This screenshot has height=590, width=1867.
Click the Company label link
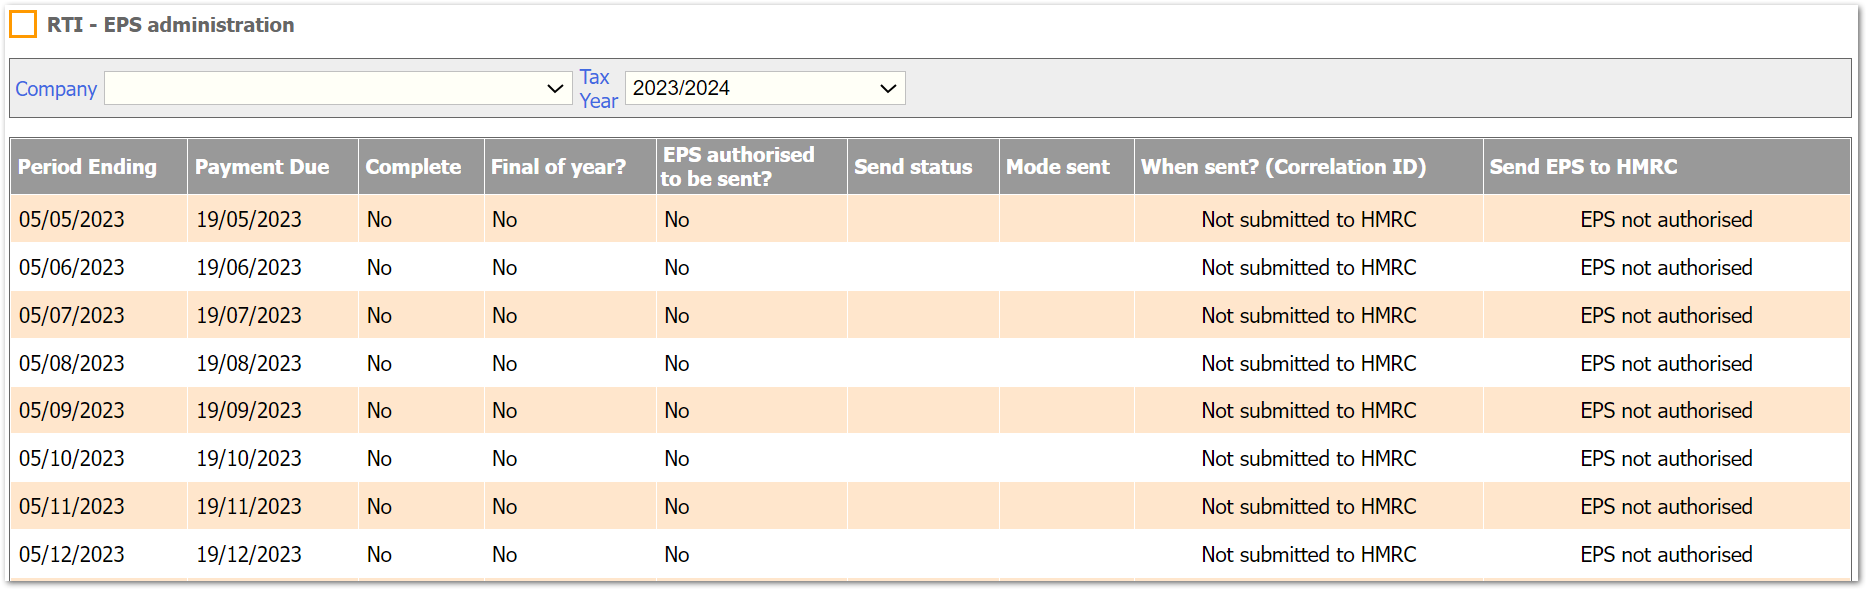56,89
